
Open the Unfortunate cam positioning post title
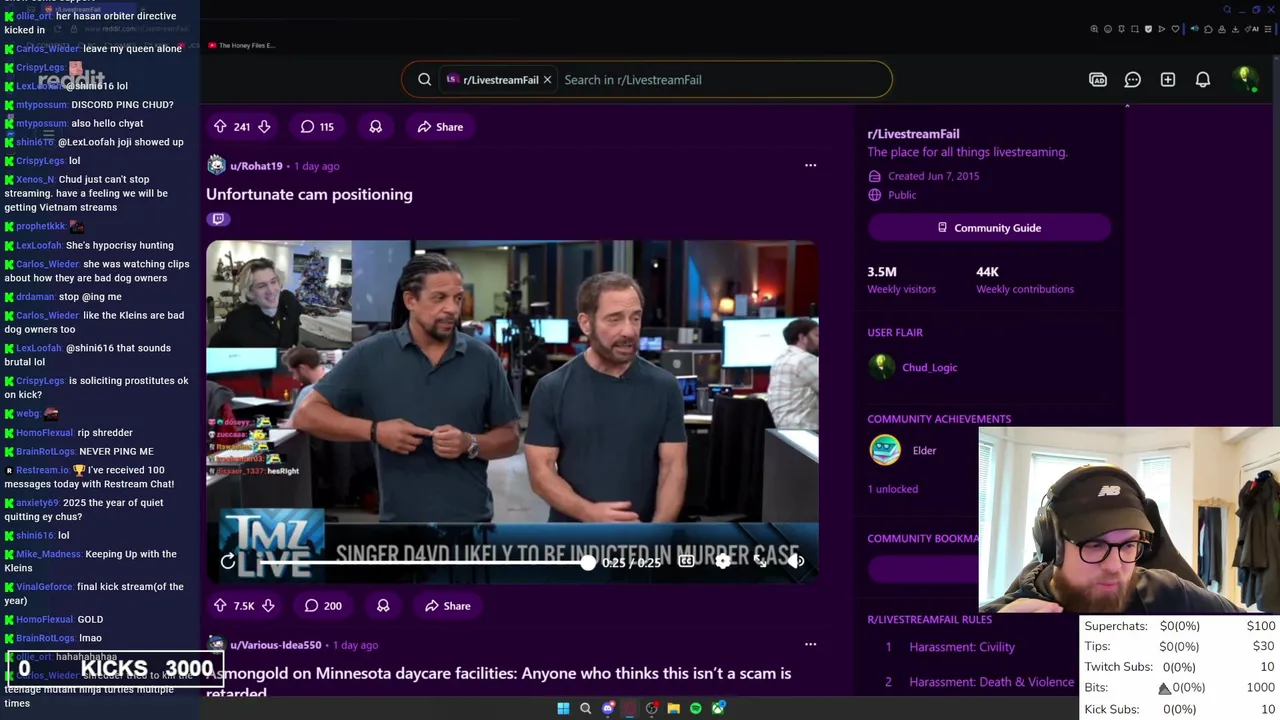[x=309, y=194]
